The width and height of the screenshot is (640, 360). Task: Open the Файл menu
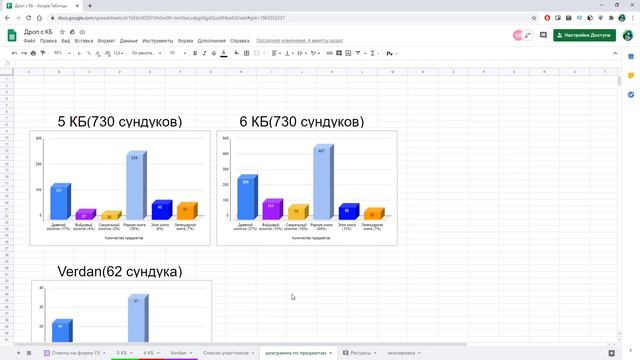pos(29,41)
